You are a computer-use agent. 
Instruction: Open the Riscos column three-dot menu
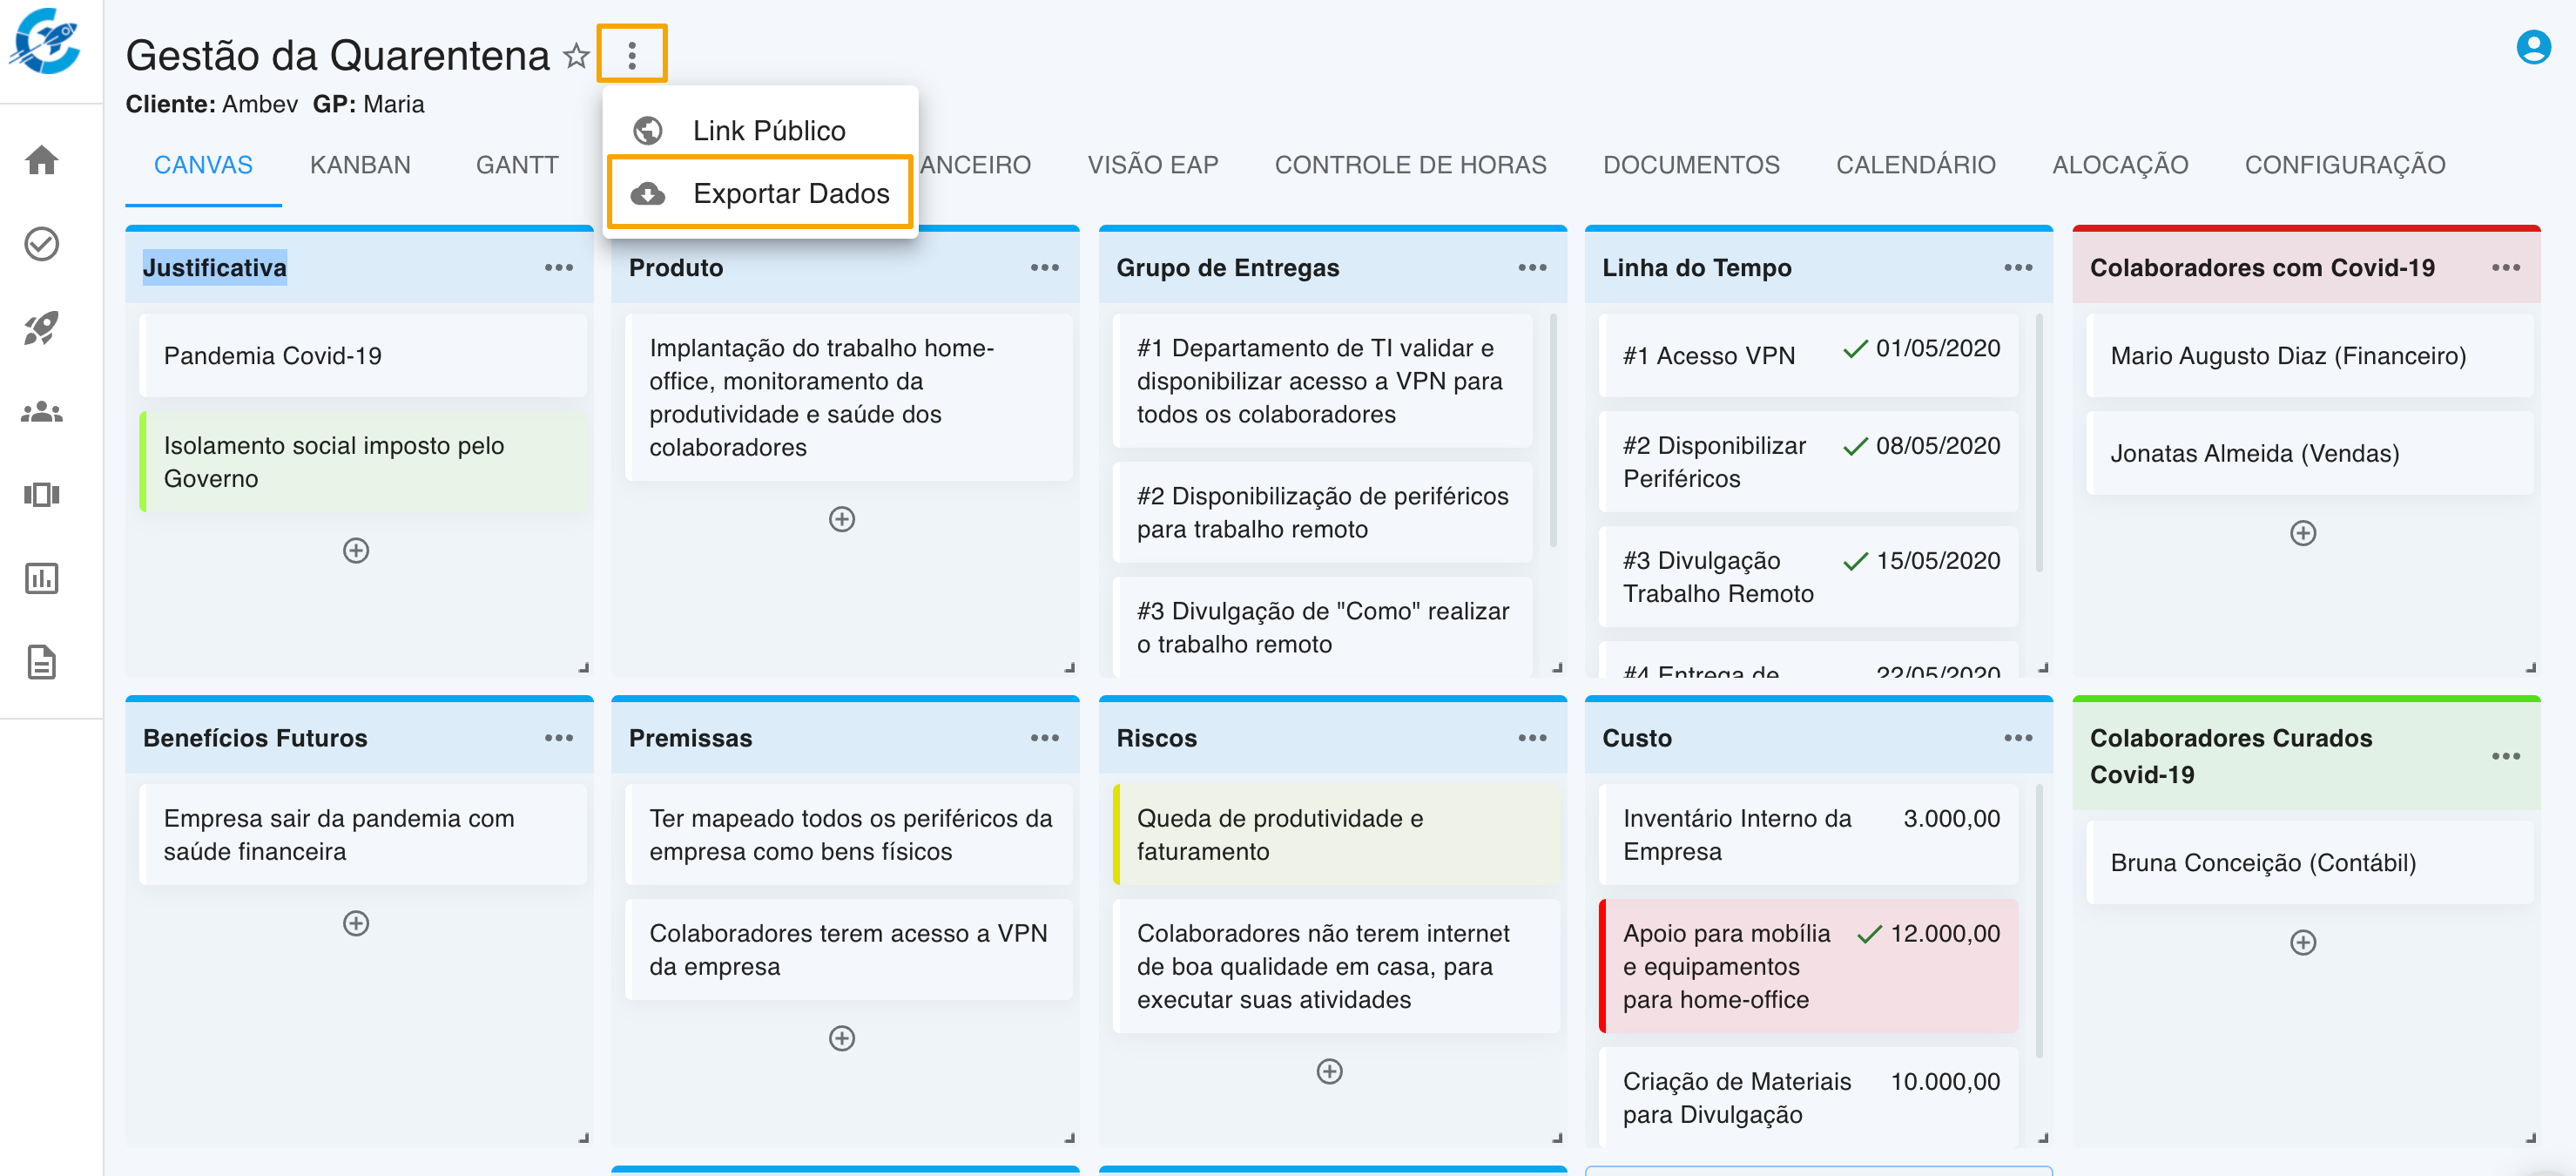(1531, 738)
